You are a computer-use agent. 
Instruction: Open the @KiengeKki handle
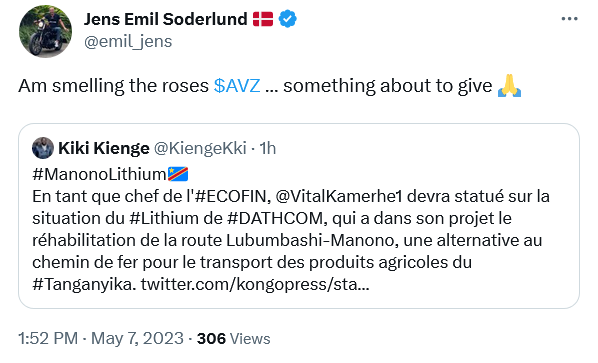coord(200,148)
